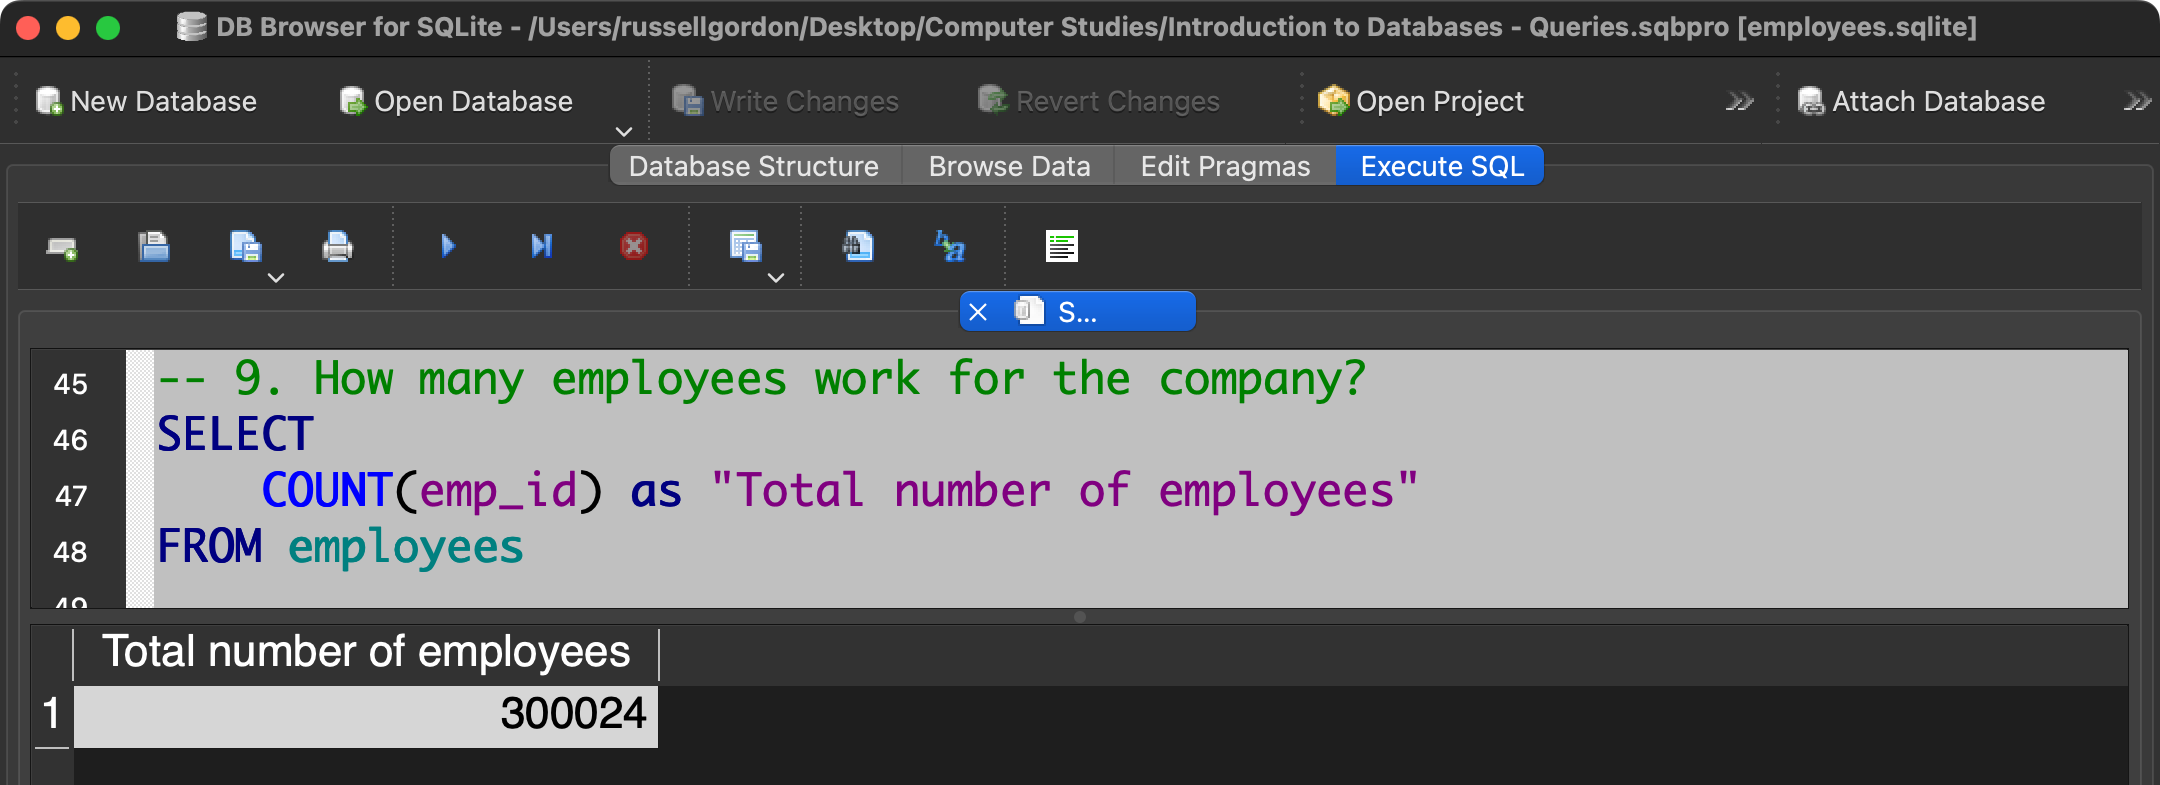Screen dimensions: 2160x785
Task: Click the New Database button
Action: coord(147,102)
